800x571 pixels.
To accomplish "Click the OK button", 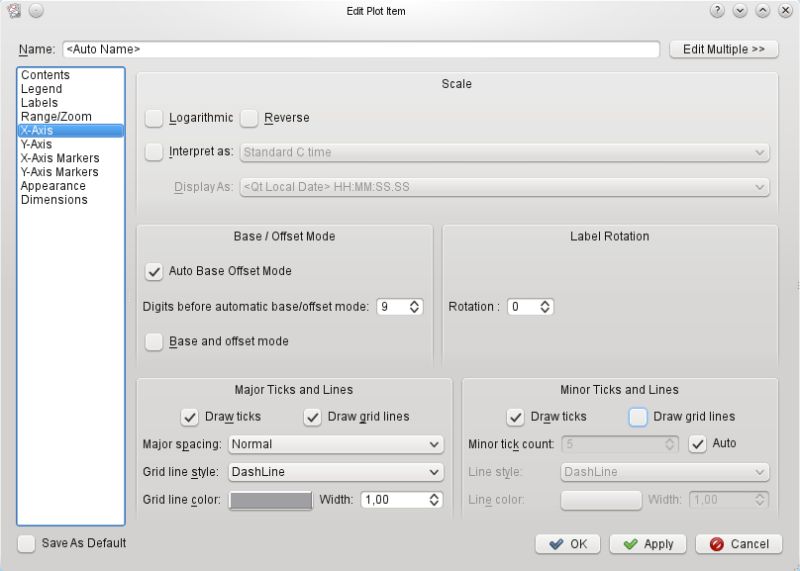I will [568, 544].
